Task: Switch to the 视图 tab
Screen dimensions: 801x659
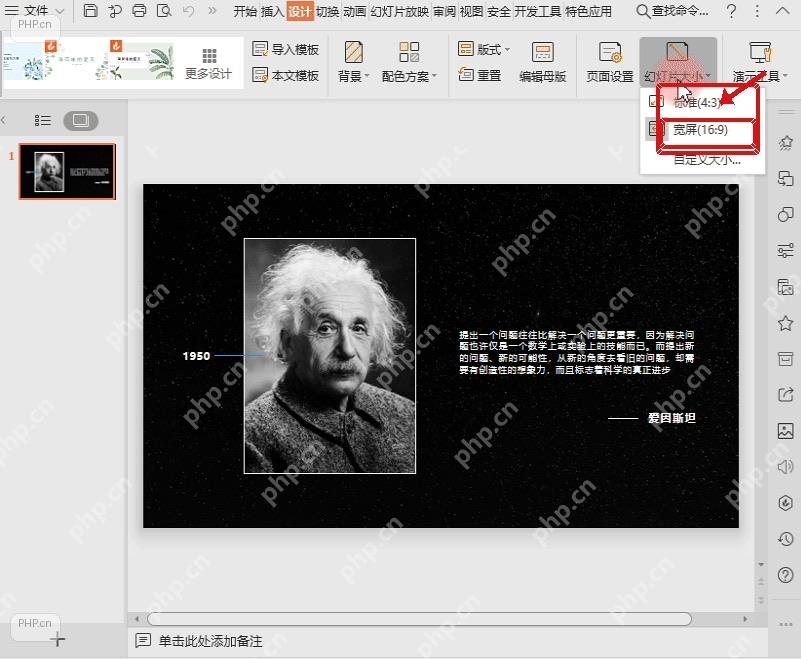Action: (x=471, y=11)
